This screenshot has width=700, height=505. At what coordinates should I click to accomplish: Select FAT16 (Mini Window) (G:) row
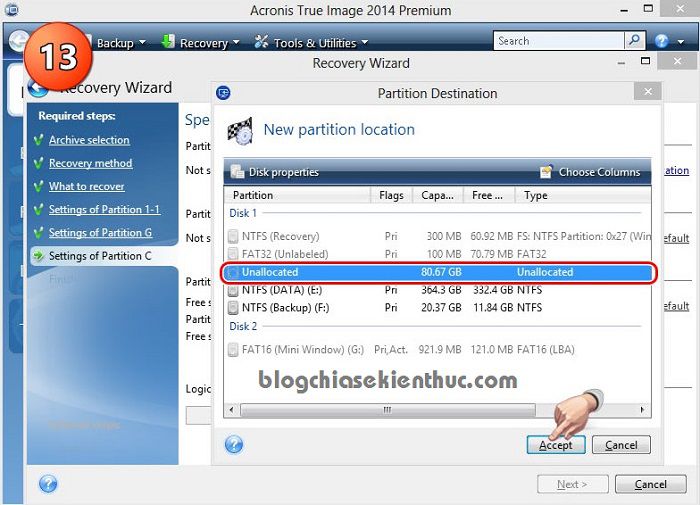(x=438, y=350)
